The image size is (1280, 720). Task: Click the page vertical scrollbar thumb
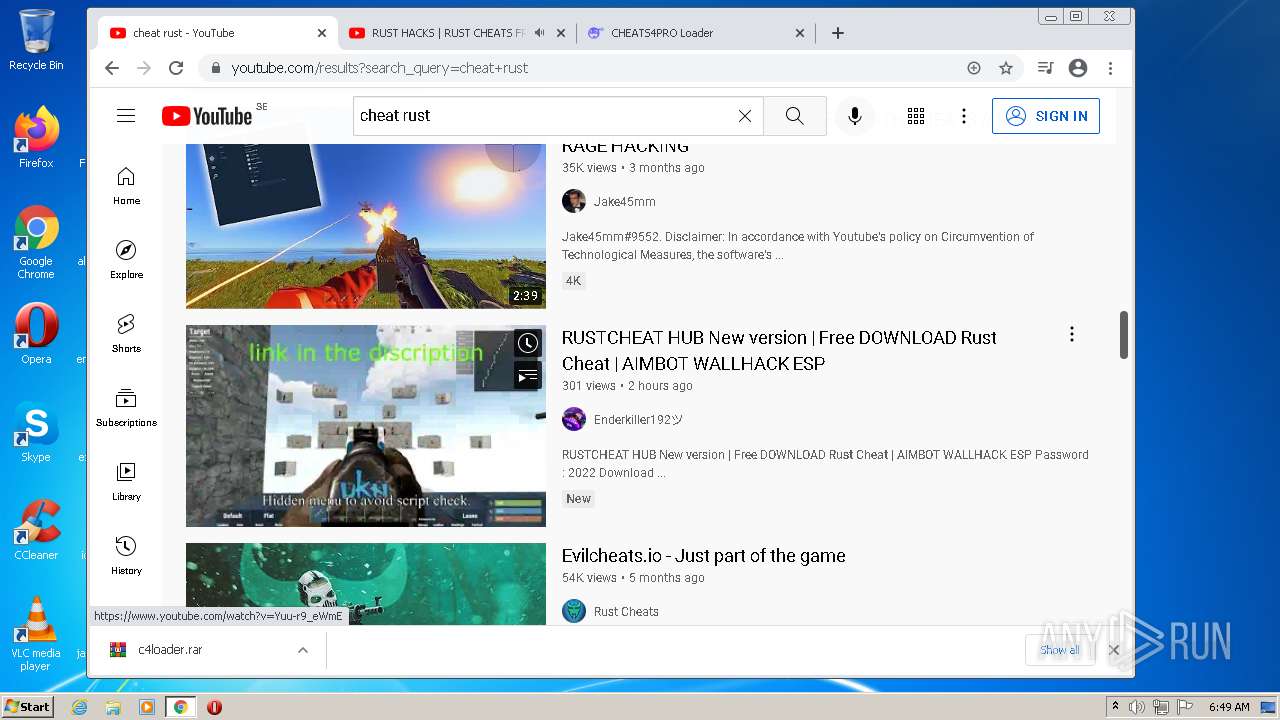pyautogui.click(x=1123, y=335)
